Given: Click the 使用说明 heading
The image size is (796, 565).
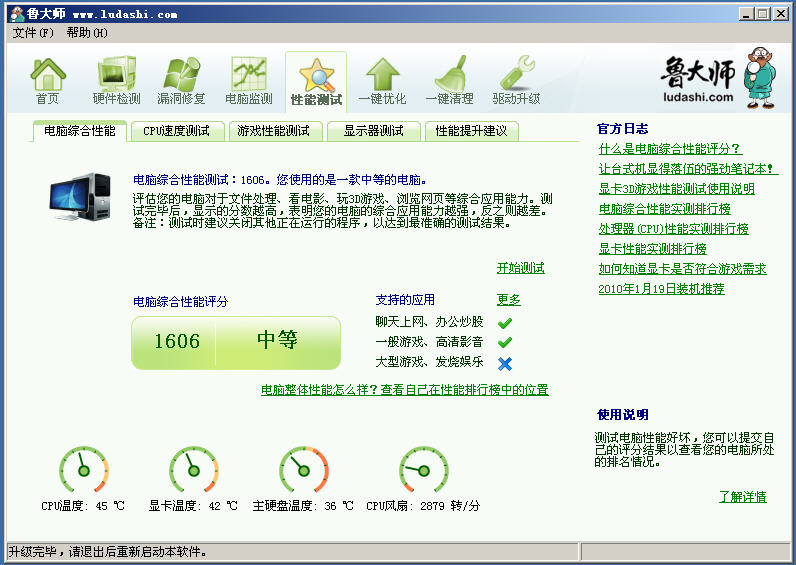Looking at the screenshot, I should click(x=622, y=415).
